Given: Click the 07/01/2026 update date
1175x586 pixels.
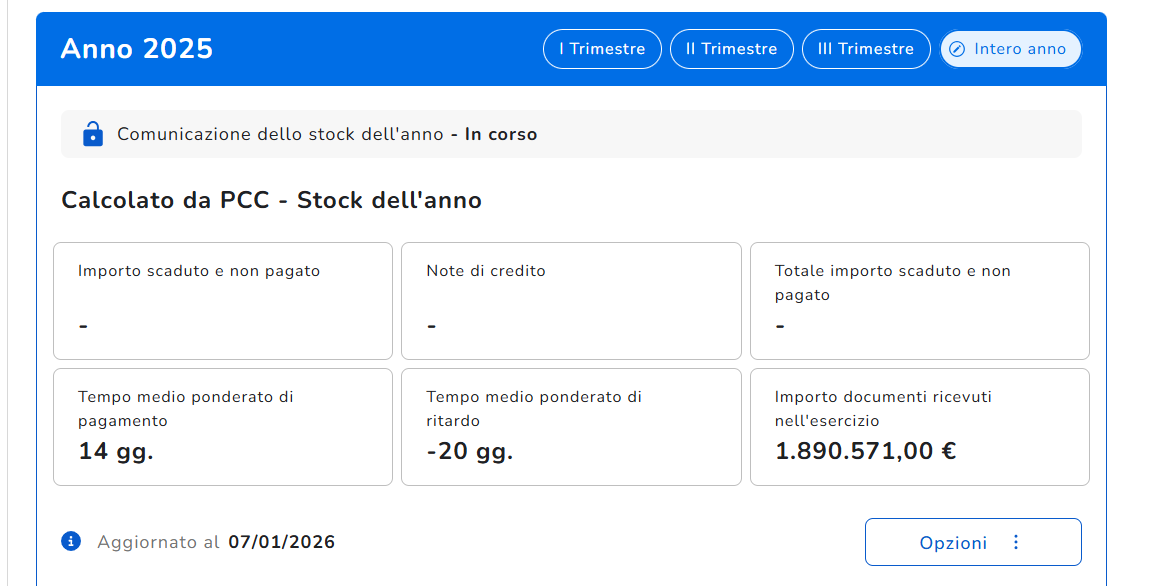Looking at the screenshot, I should 282,542.
